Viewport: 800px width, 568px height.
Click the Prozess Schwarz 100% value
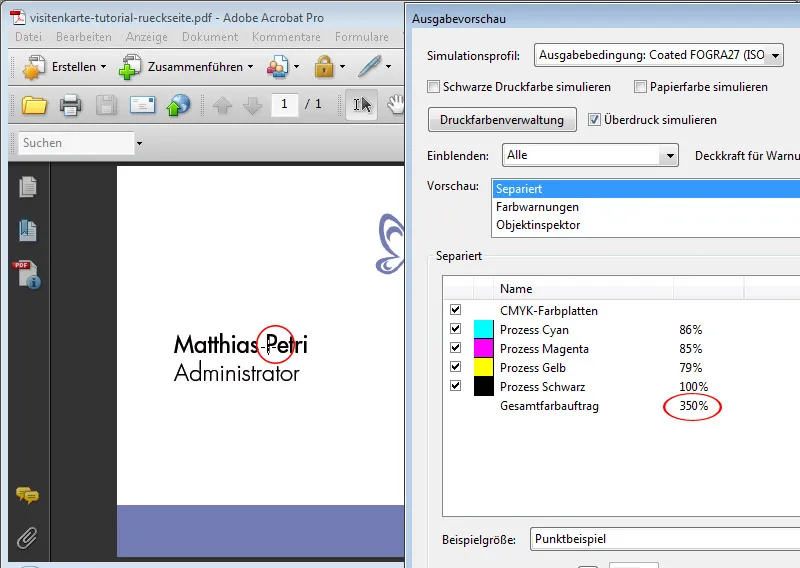point(693,387)
